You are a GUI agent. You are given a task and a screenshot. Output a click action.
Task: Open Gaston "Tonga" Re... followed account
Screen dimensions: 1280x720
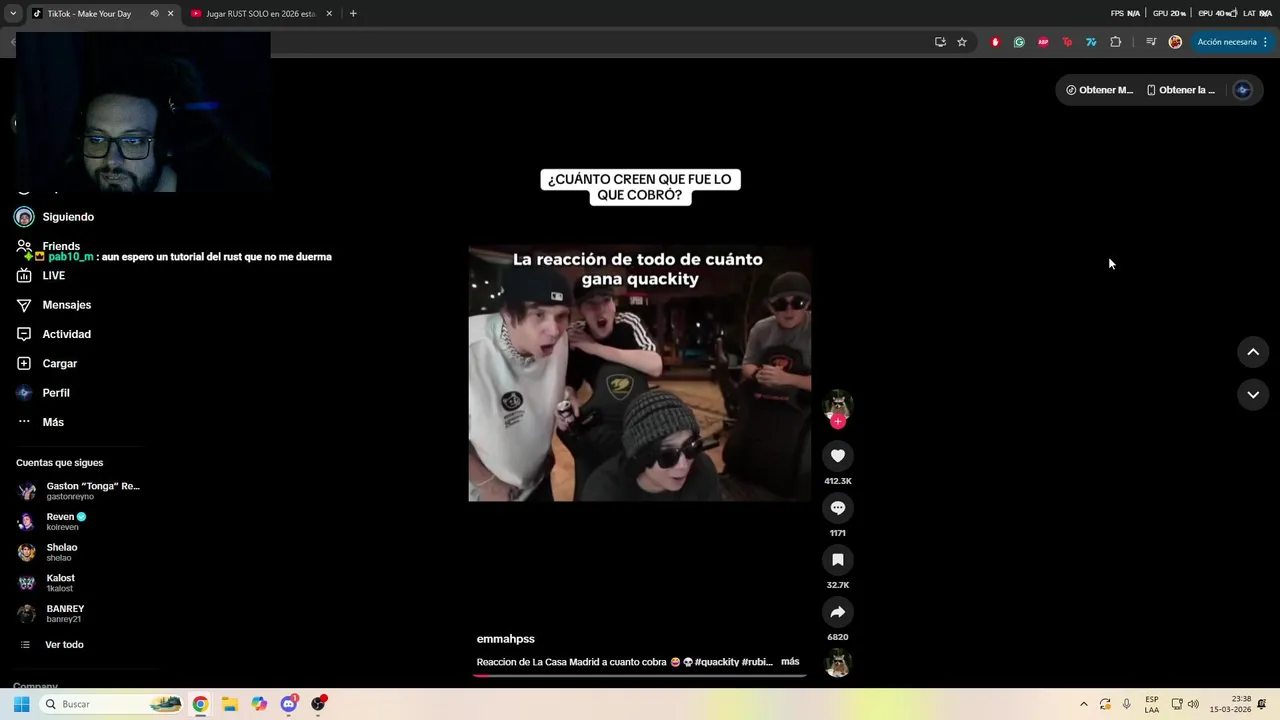[80, 491]
